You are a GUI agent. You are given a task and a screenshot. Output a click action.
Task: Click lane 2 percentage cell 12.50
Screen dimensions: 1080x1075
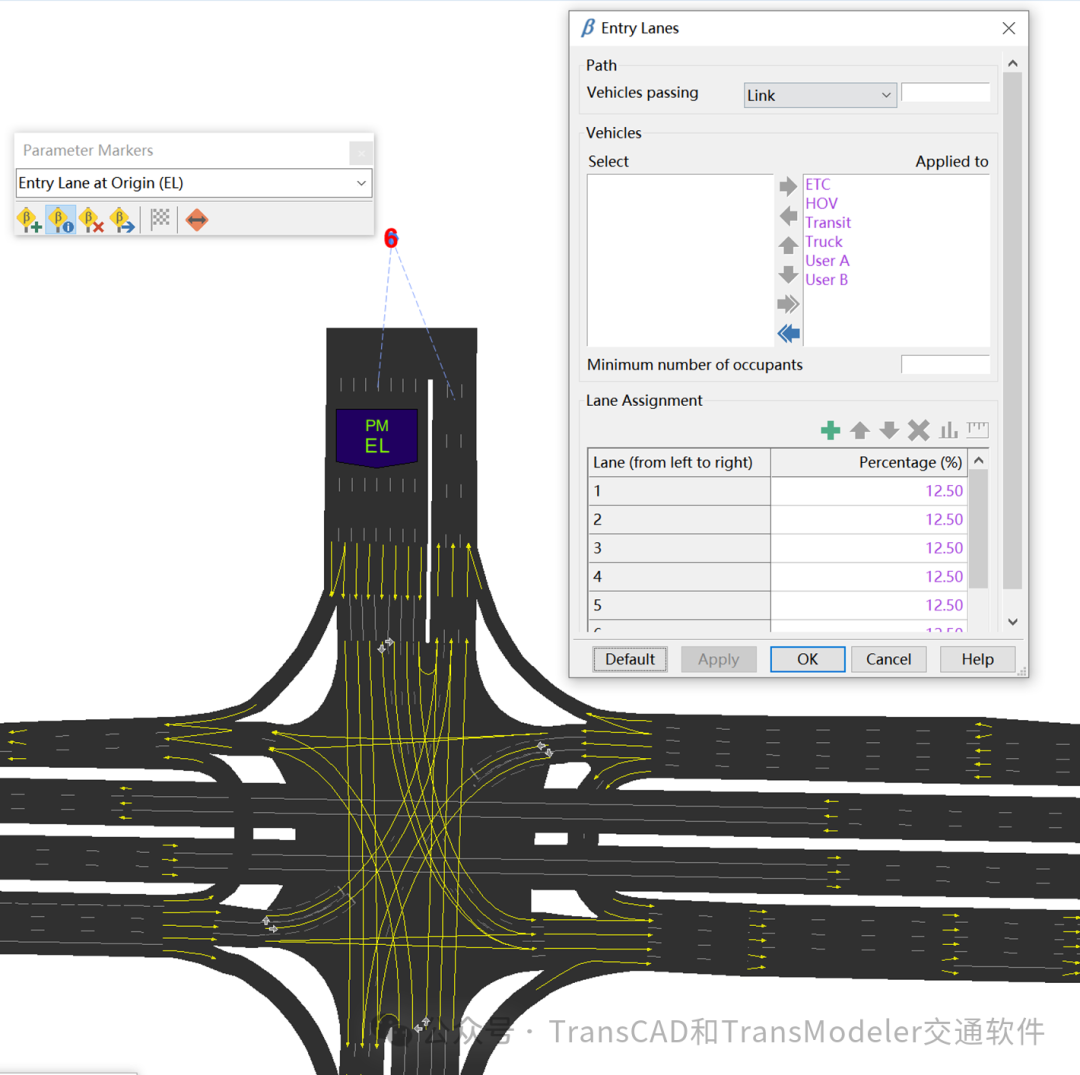pyautogui.click(x=869, y=520)
